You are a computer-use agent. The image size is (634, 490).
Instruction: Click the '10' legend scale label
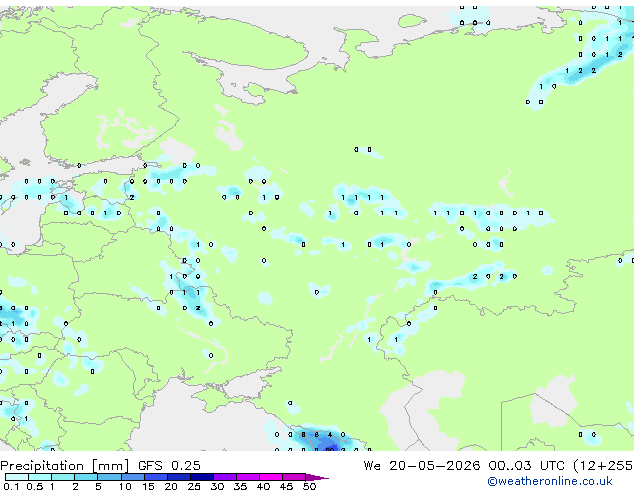tap(125, 486)
